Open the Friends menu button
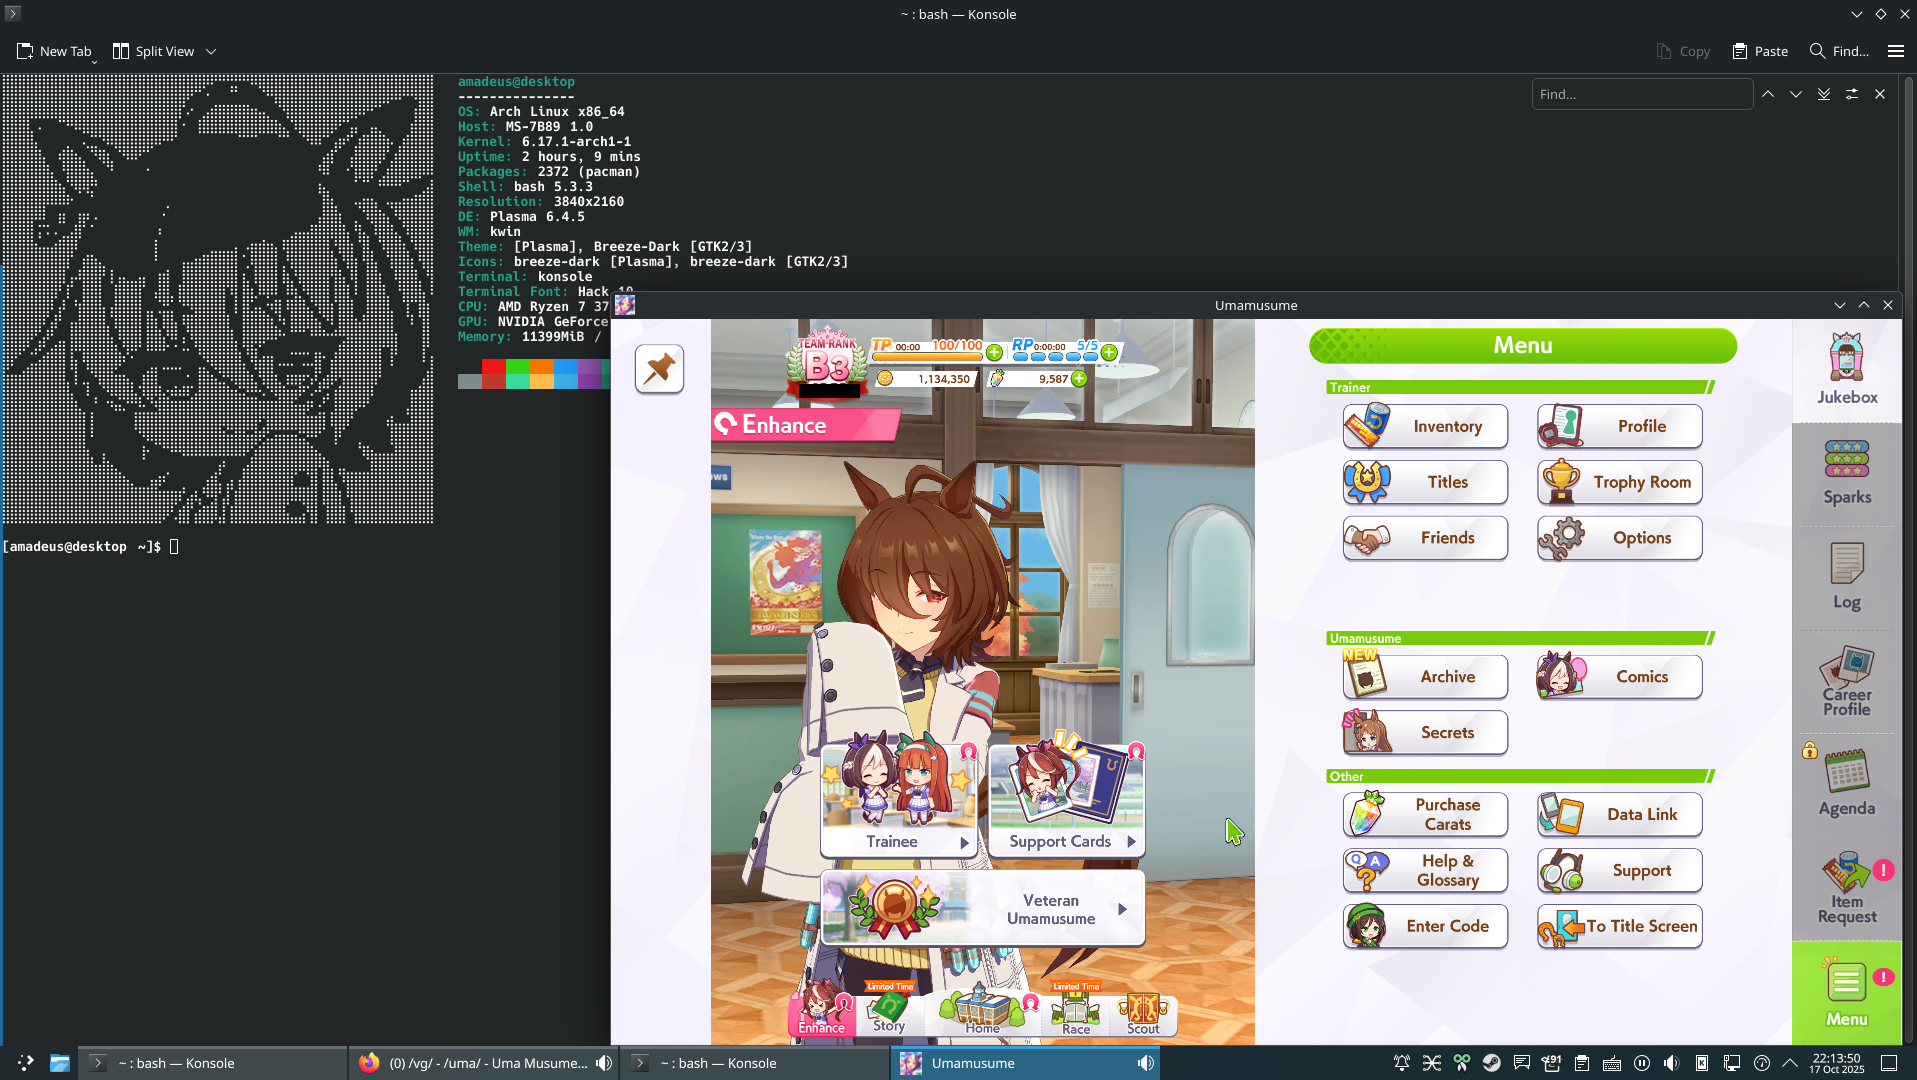Screen dimensions: 1917x1080 (1425, 538)
